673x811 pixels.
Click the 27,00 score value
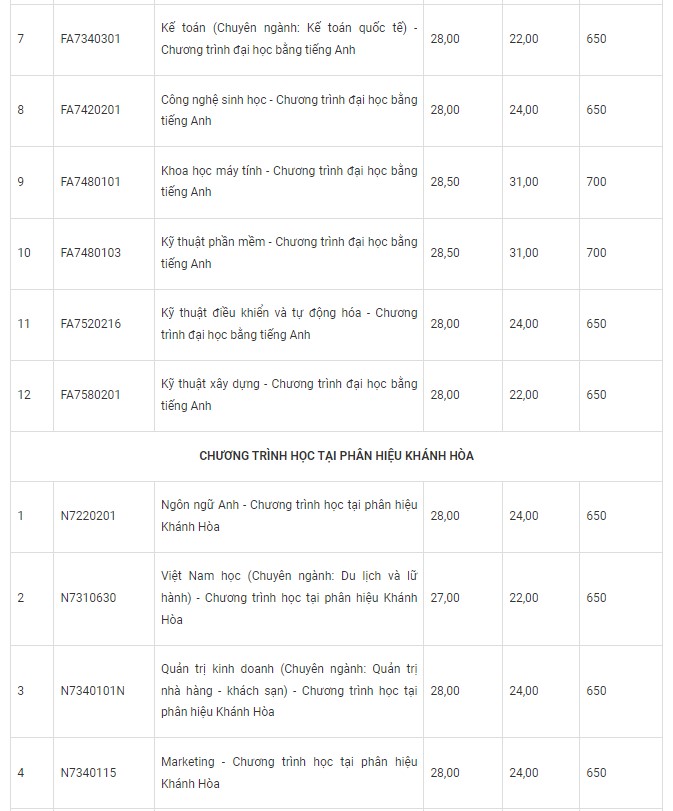click(x=445, y=598)
